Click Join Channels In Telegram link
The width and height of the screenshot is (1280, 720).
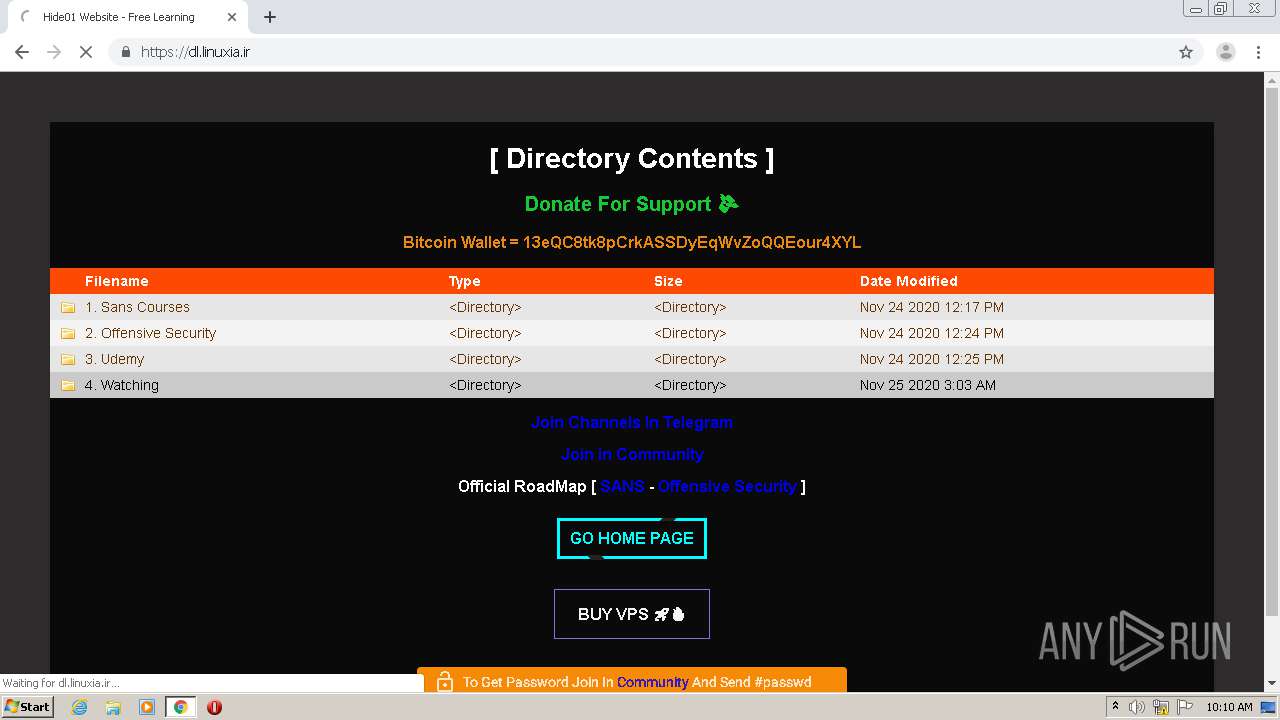pos(632,422)
